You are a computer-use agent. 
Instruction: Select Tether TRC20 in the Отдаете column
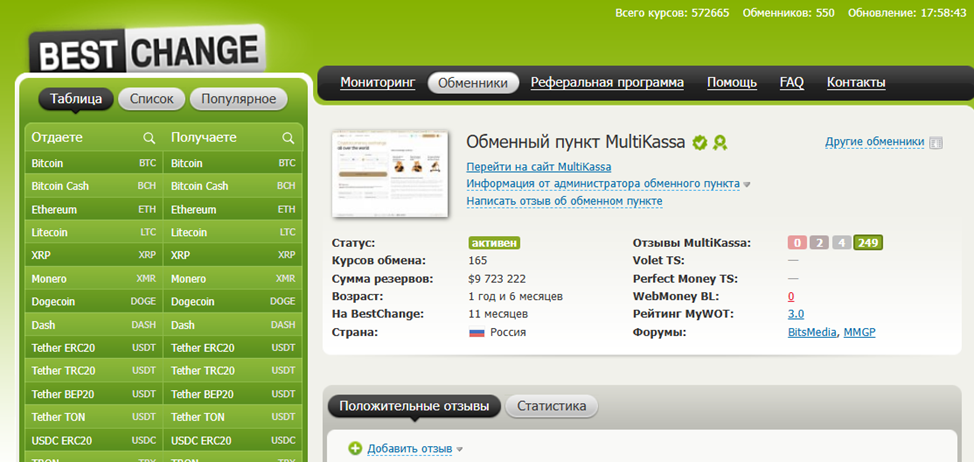[x=93, y=371]
